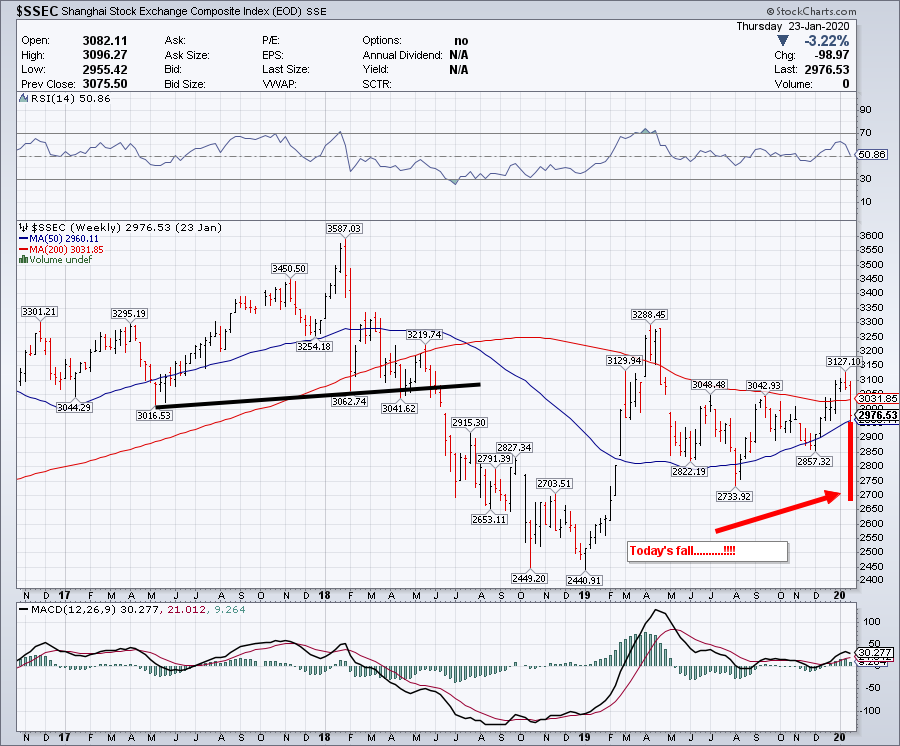The width and height of the screenshot is (900, 746).
Task: Click the price label 3301.21
Action: coord(39,312)
